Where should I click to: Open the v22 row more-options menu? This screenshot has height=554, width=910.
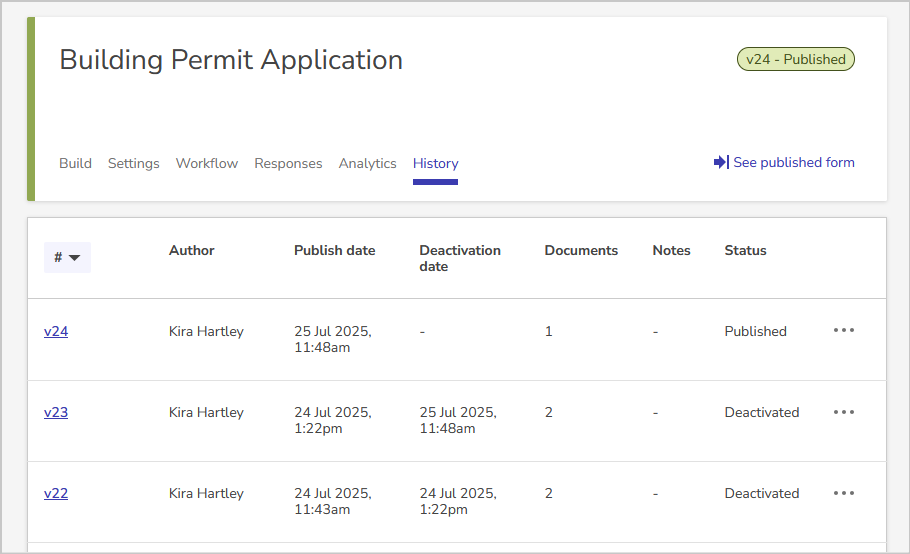pyautogui.click(x=843, y=493)
